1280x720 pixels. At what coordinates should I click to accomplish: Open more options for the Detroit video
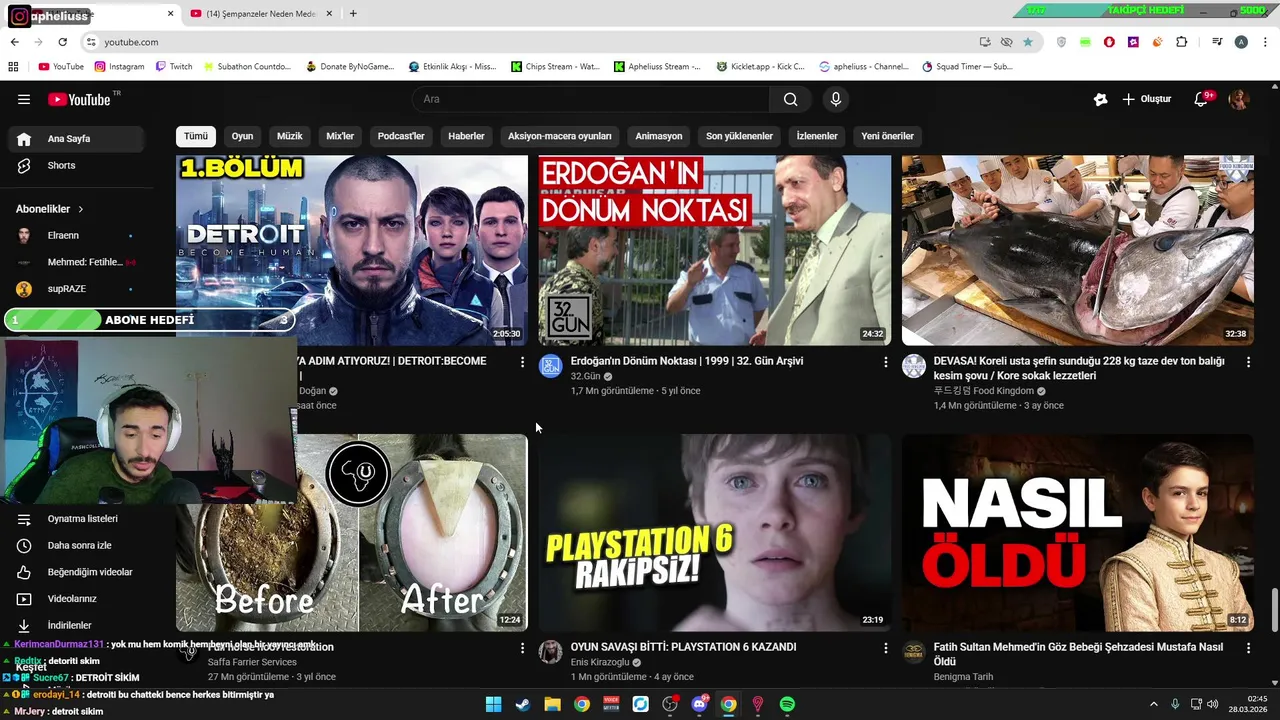click(522, 362)
